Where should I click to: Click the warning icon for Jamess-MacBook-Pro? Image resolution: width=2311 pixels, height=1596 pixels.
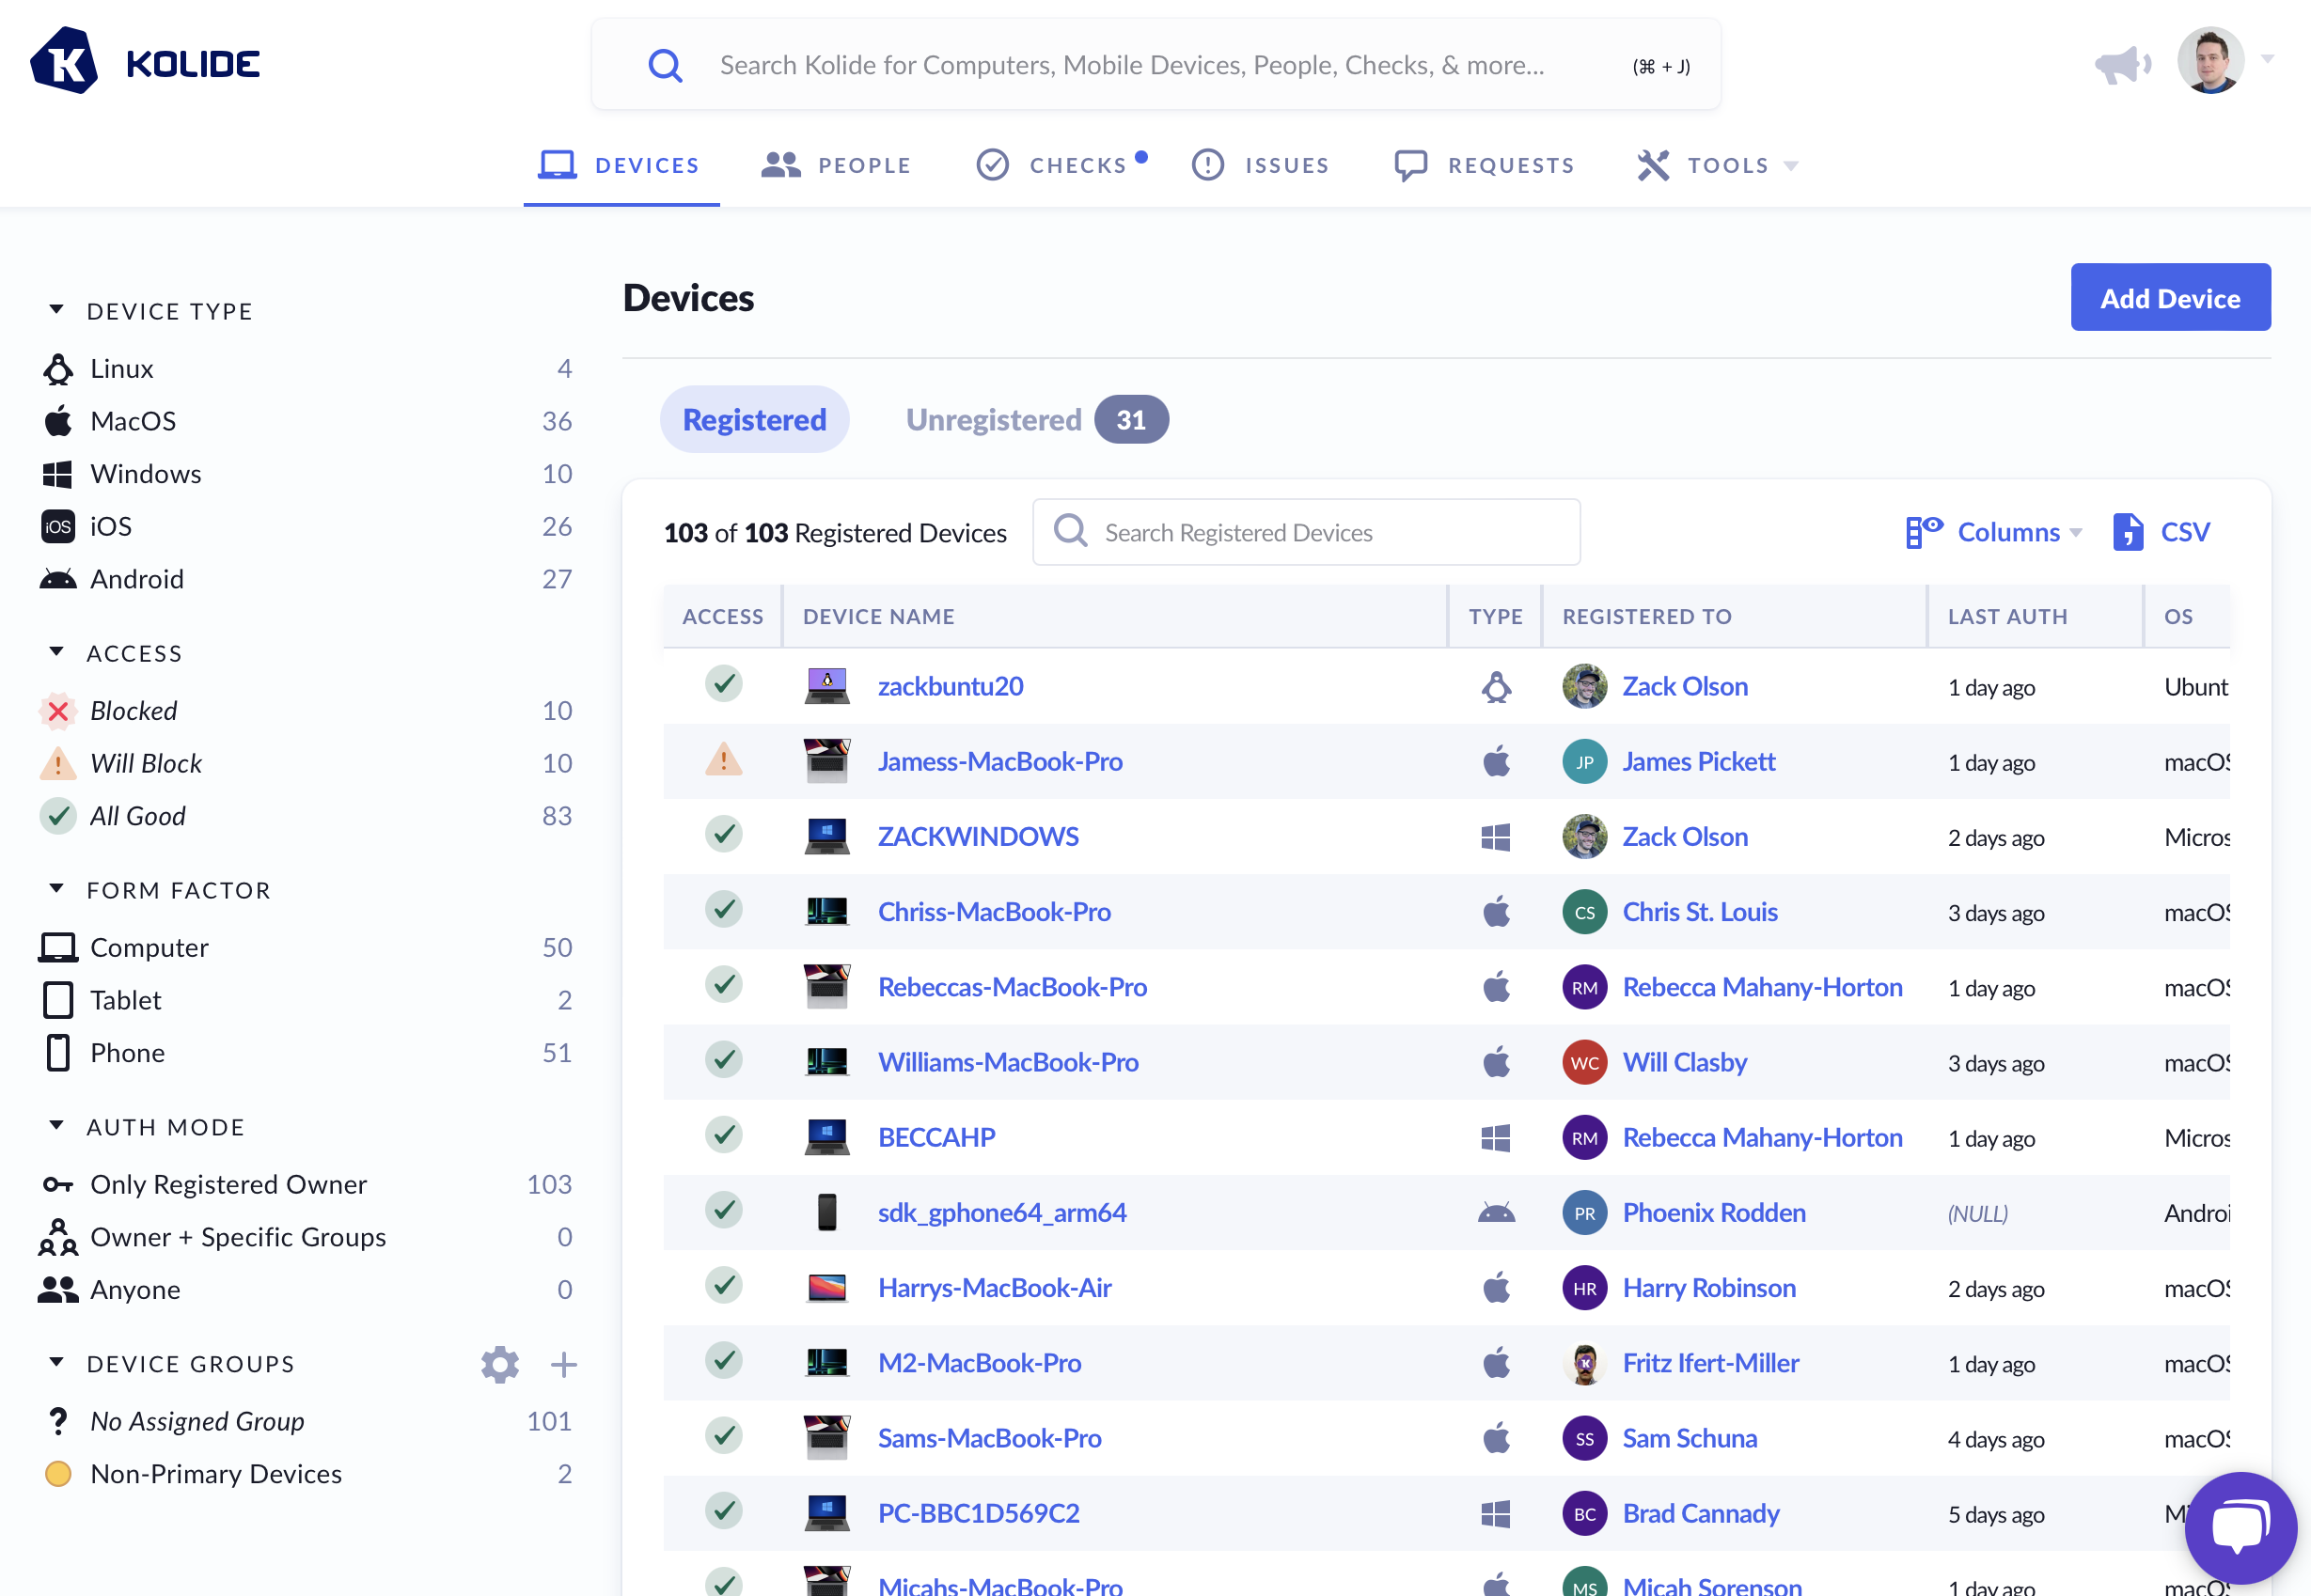click(723, 761)
